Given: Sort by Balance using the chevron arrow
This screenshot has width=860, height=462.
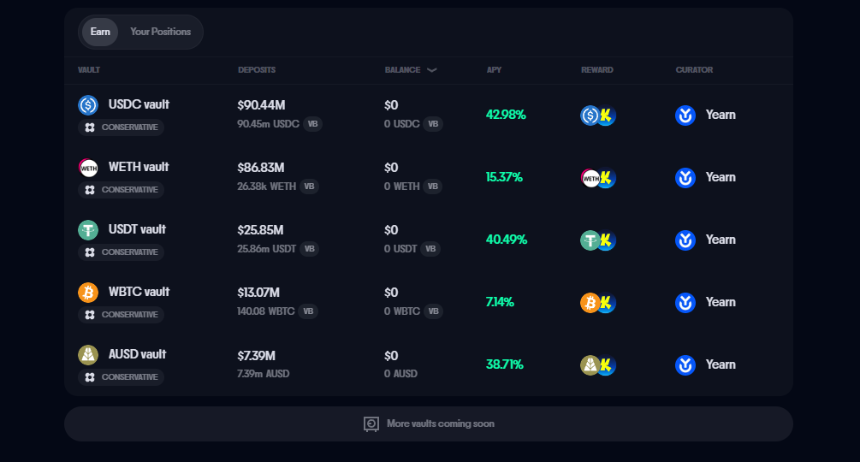Looking at the screenshot, I should click(x=432, y=70).
